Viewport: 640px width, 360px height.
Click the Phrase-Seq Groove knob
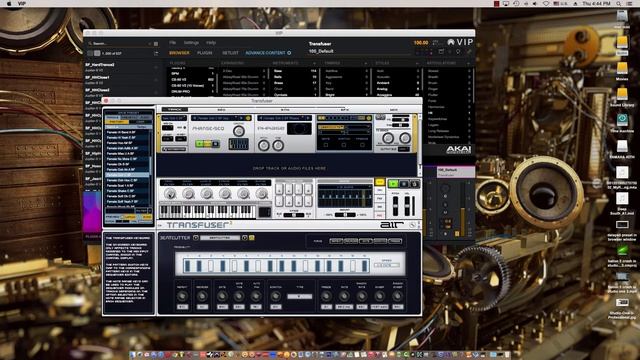click(x=239, y=131)
